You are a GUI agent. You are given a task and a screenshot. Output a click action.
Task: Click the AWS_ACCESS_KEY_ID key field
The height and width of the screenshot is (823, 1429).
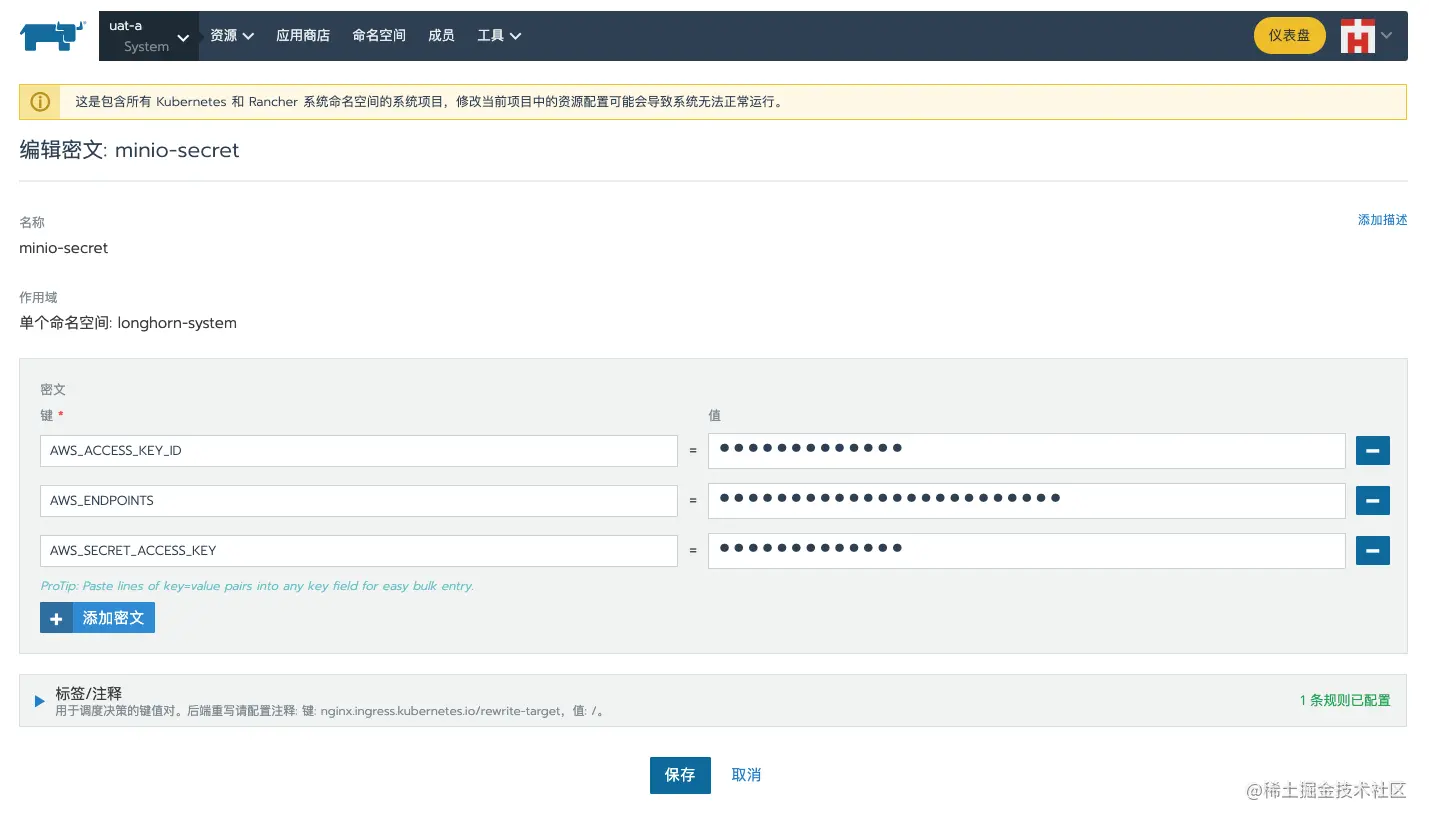359,451
